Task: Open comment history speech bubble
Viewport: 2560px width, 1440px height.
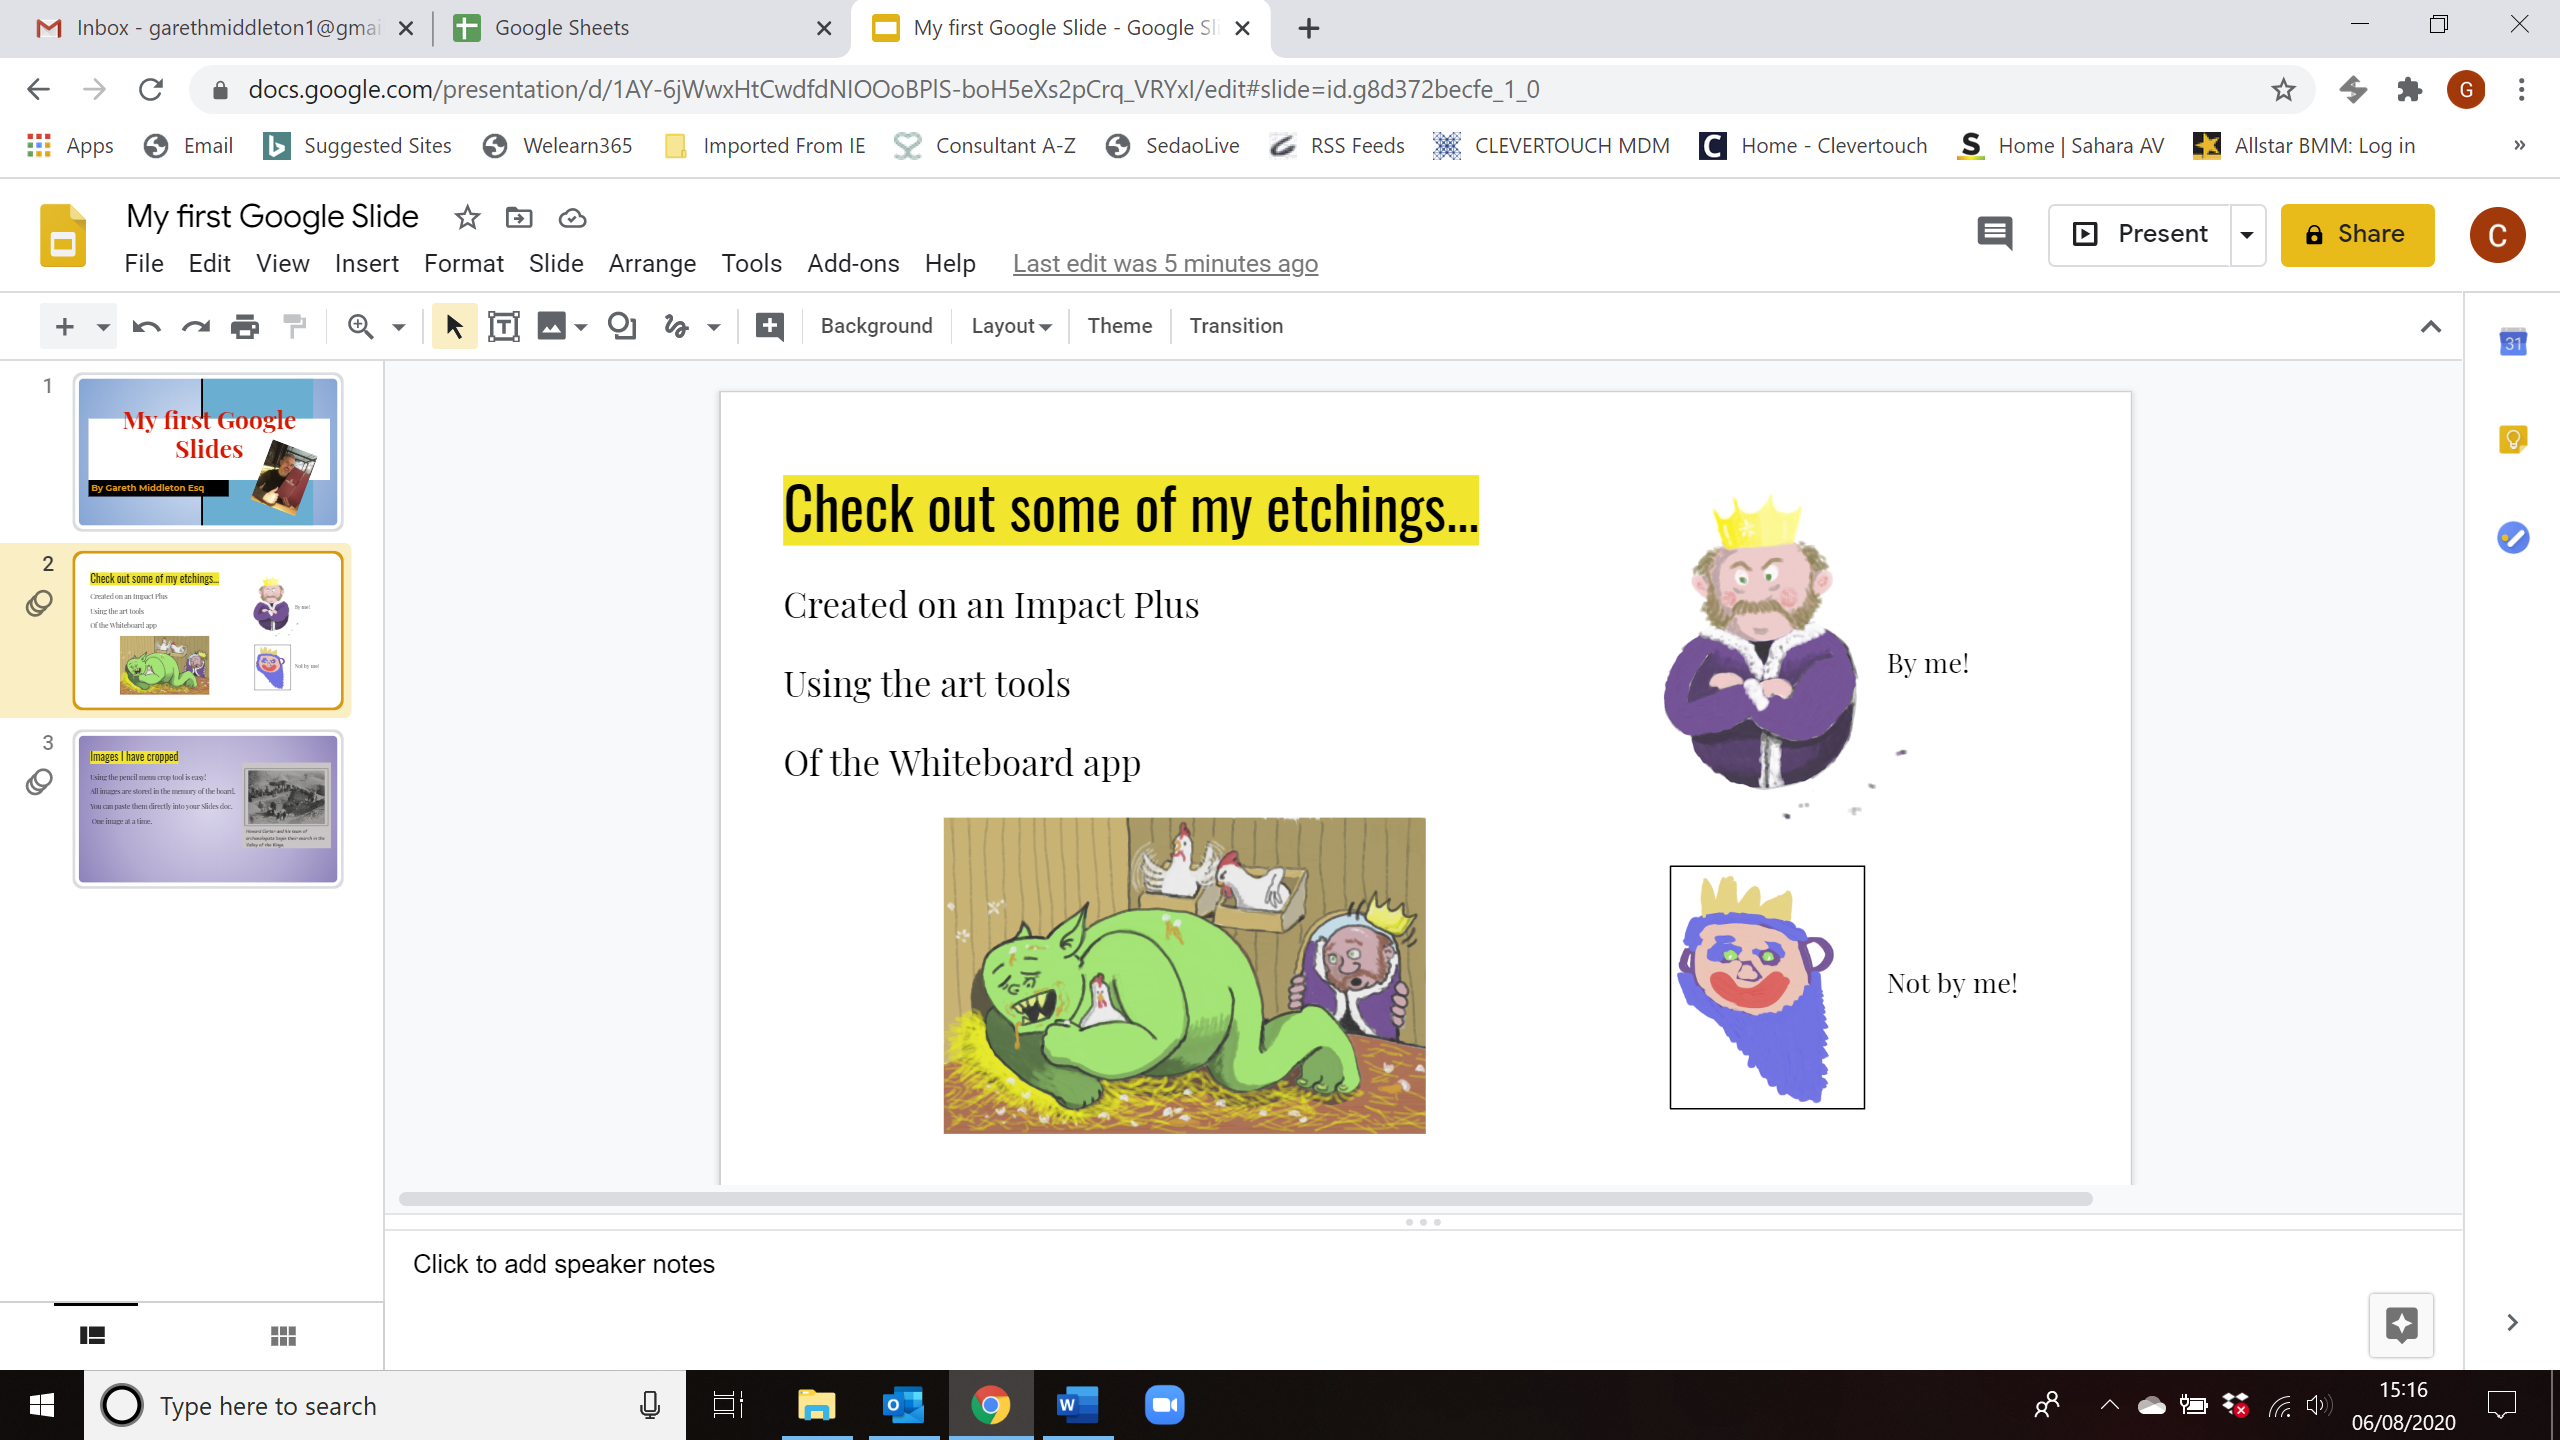Action: click(1994, 234)
